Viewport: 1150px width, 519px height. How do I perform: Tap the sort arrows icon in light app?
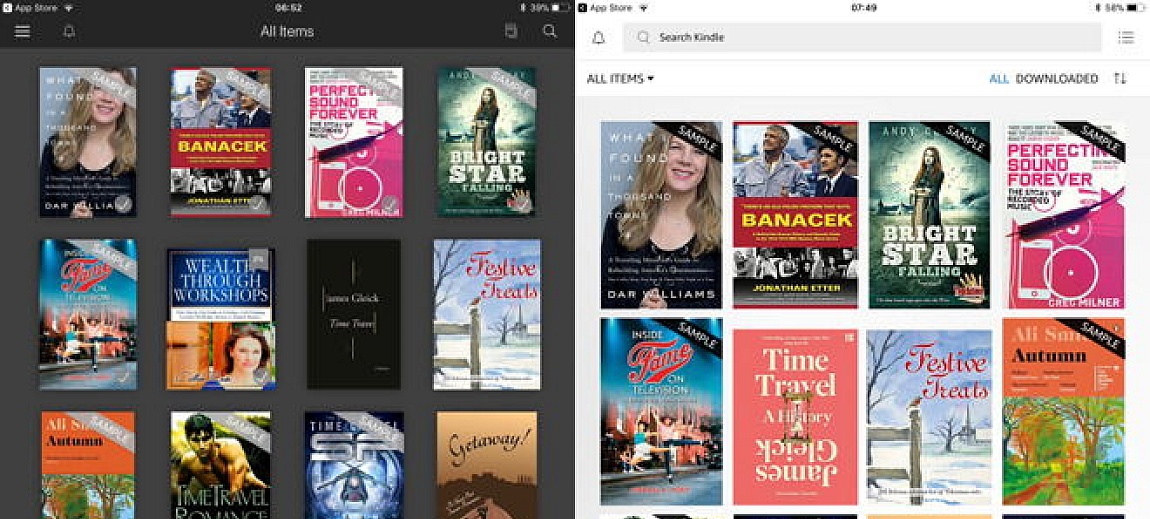pos(1119,78)
